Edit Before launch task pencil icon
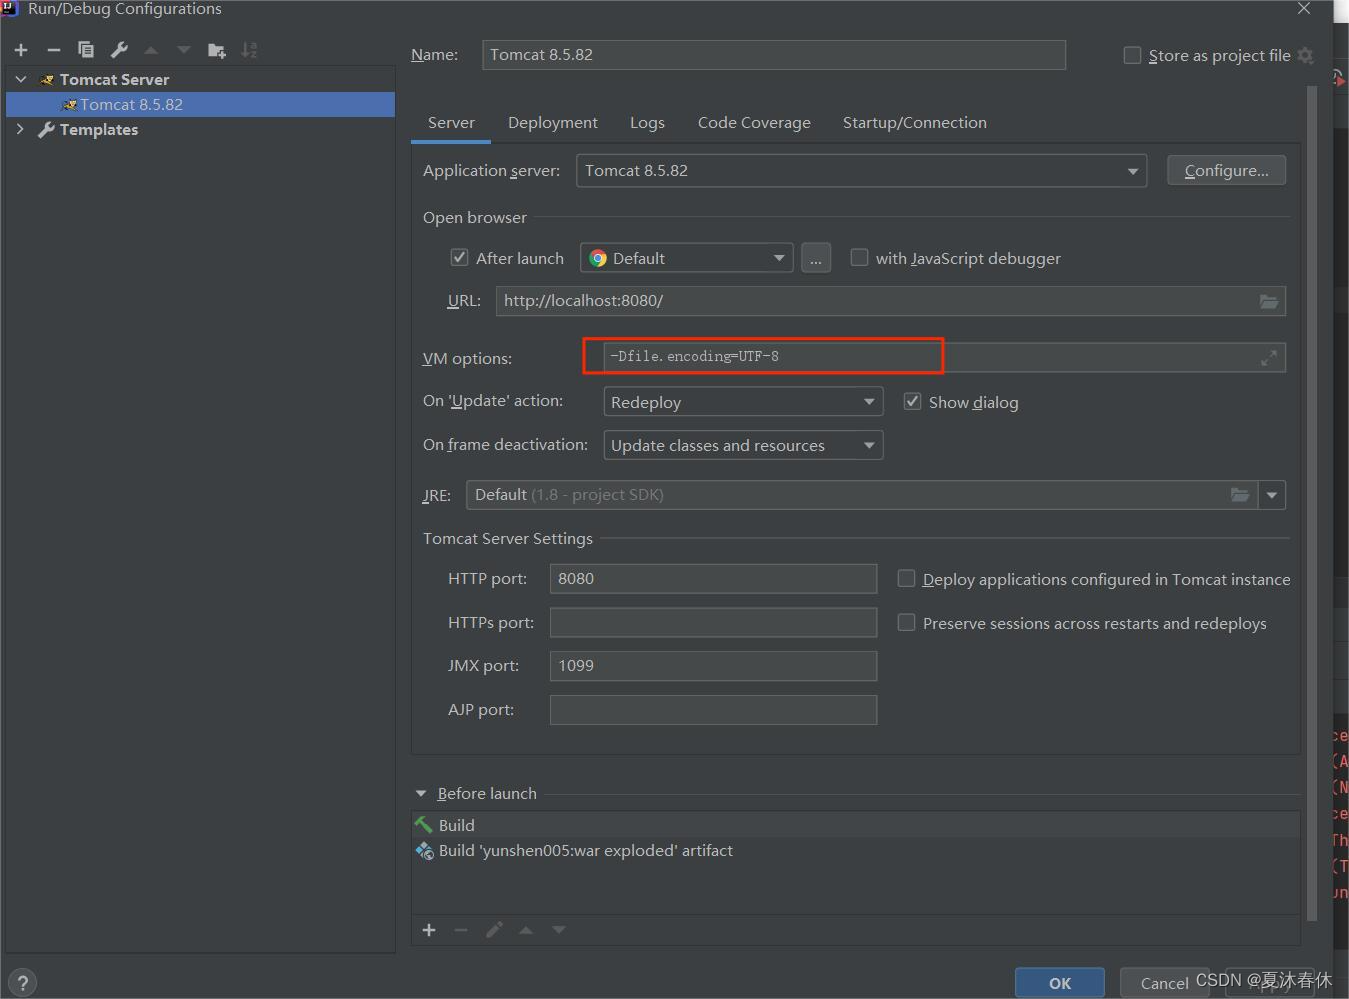 coord(494,930)
